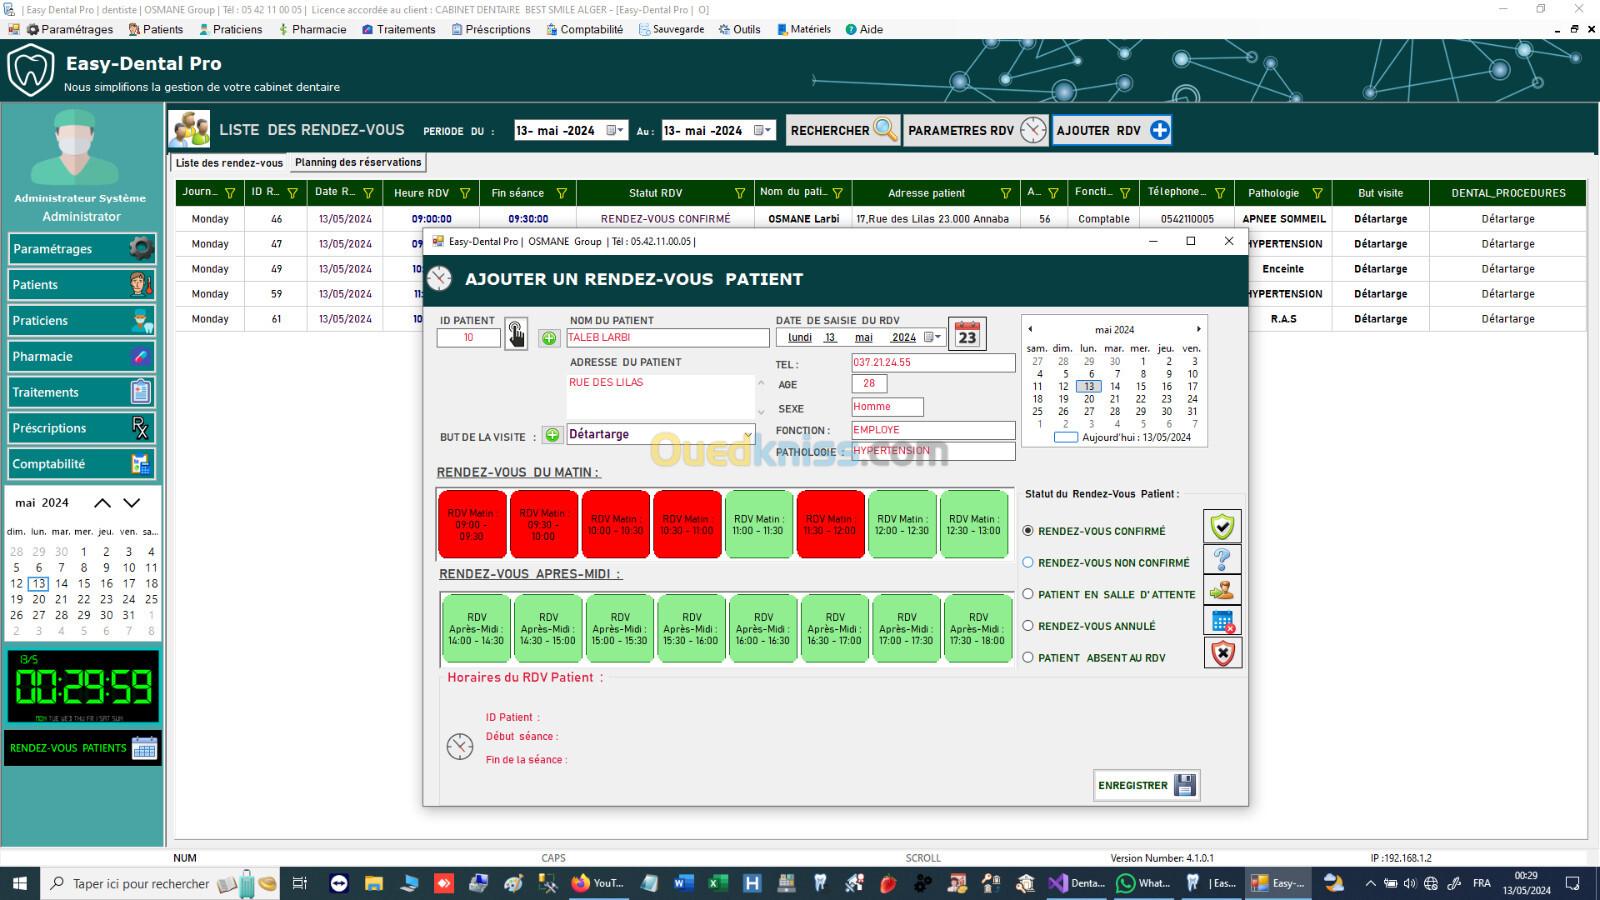Select green morning slot 11:00 - 11:30
The width and height of the screenshot is (1600, 900).
click(x=758, y=525)
